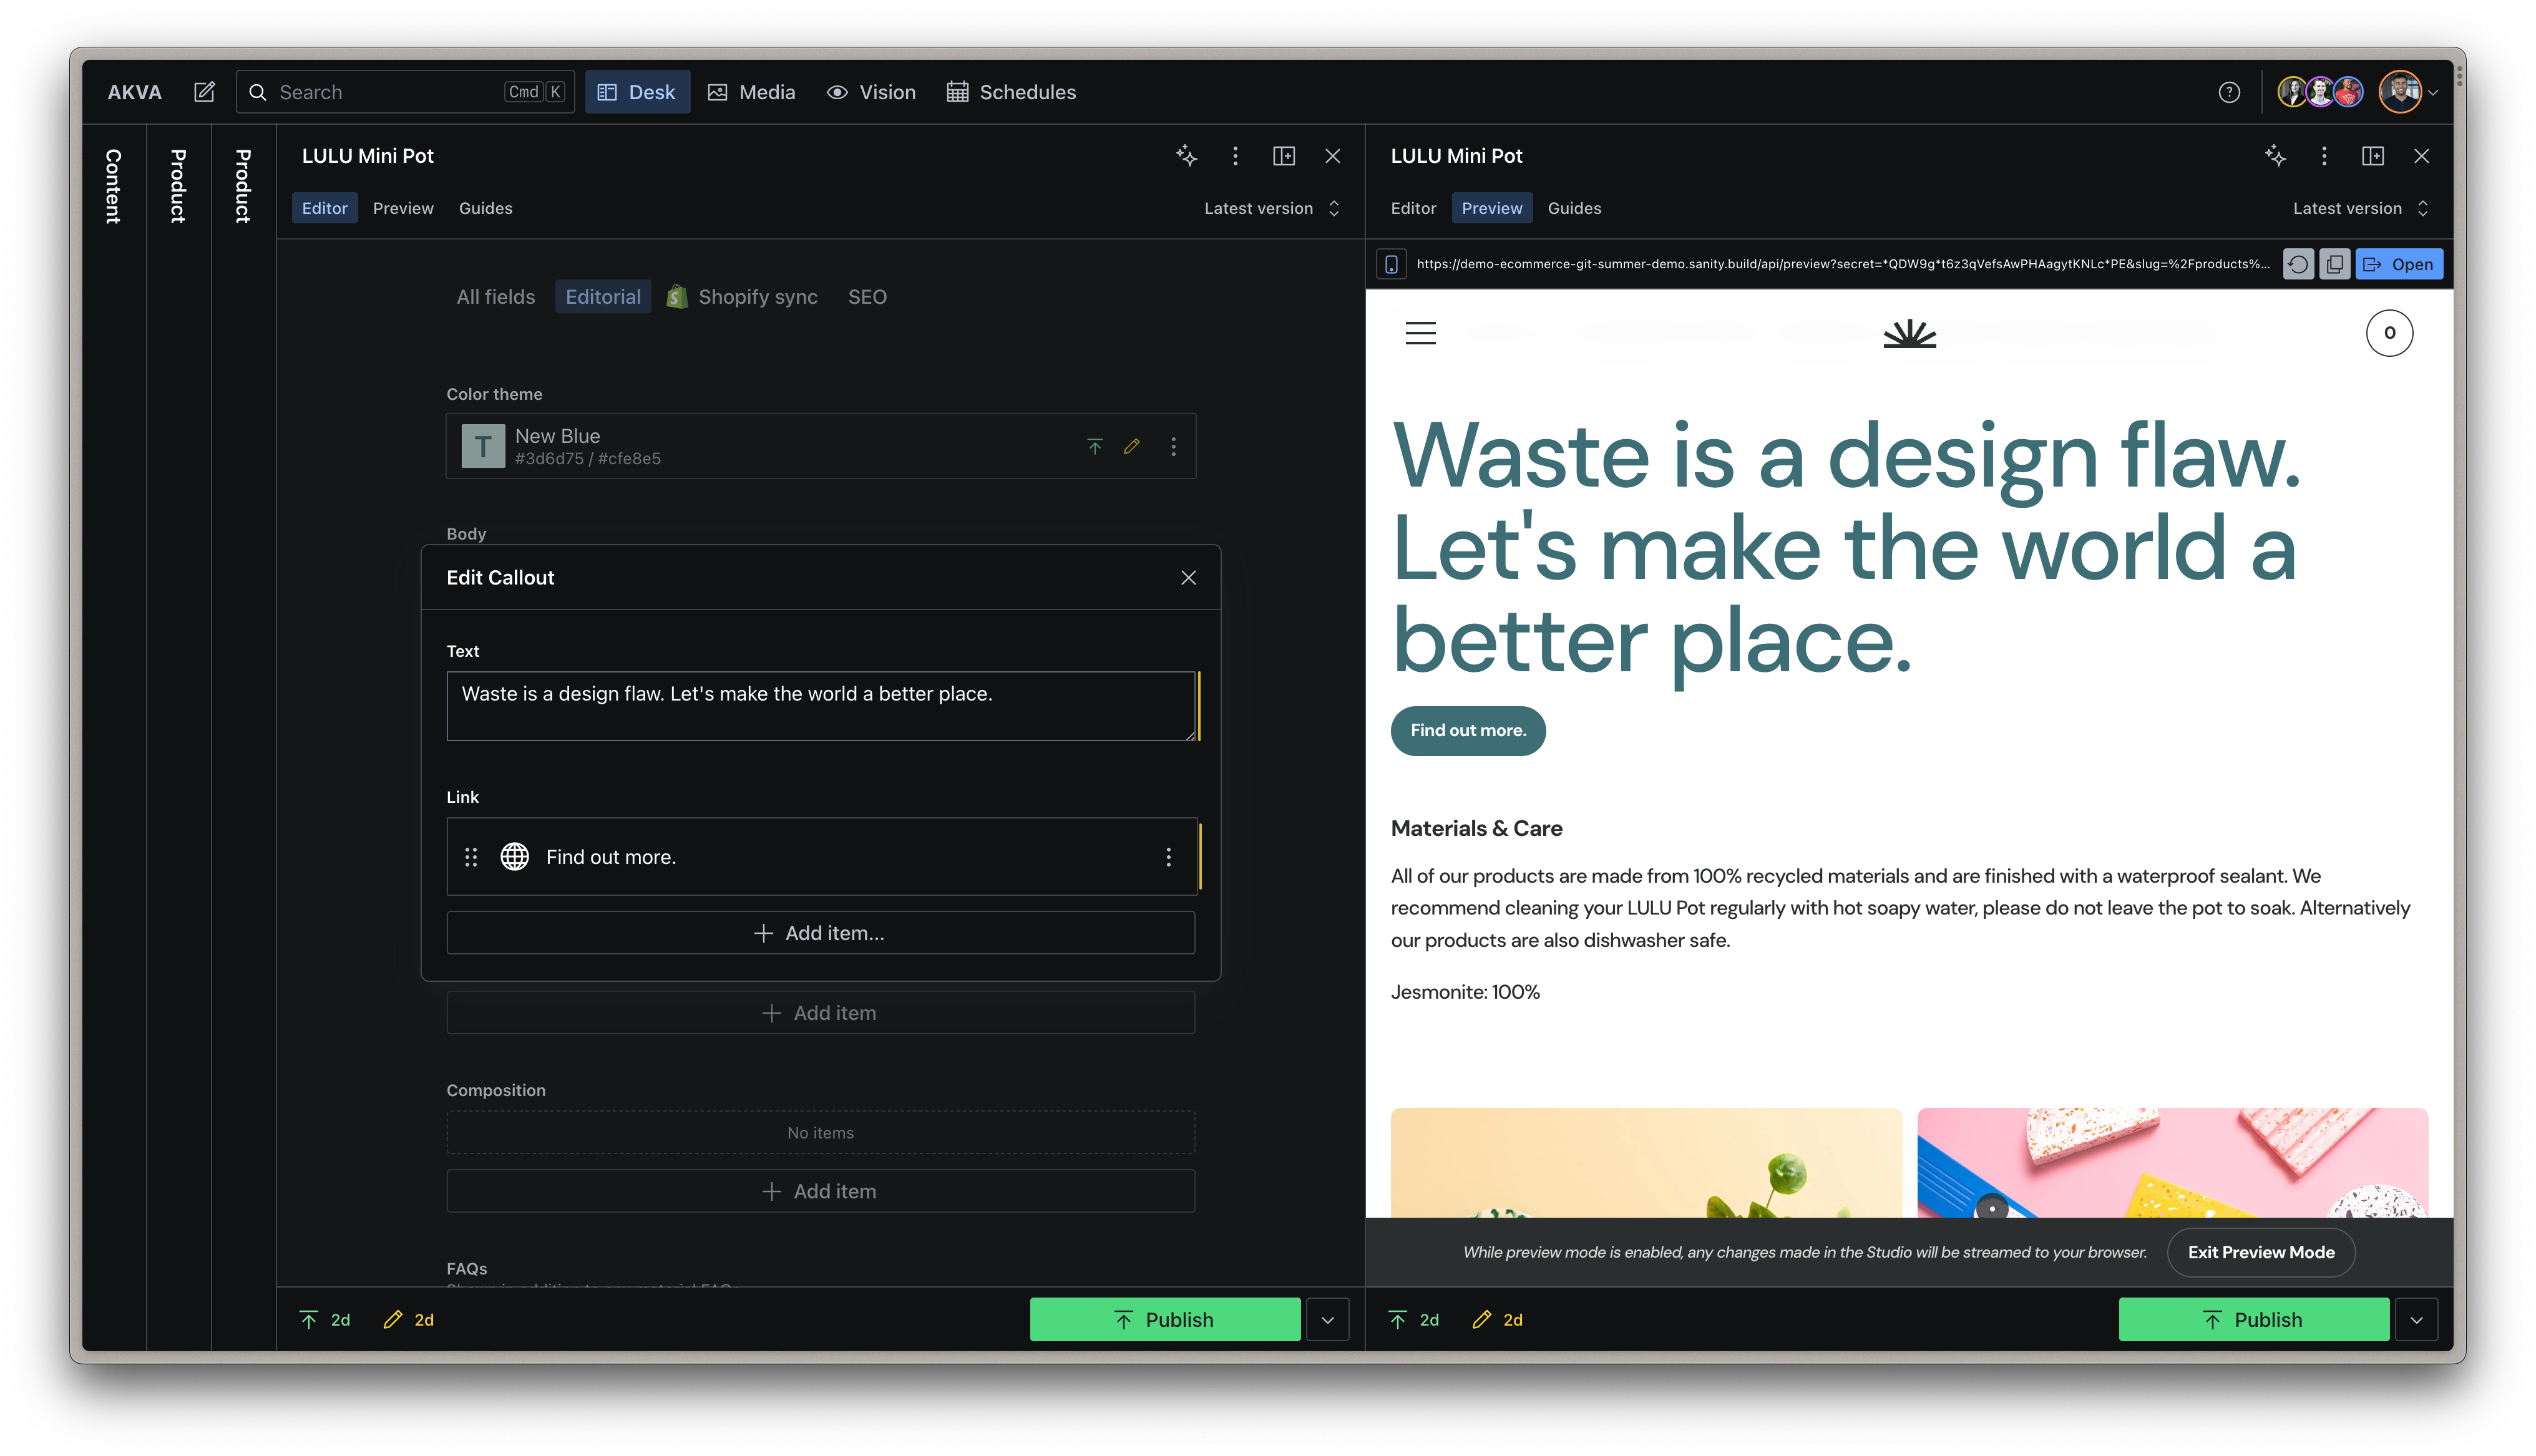Open the Guides tab in right pane

click(1574, 208)
